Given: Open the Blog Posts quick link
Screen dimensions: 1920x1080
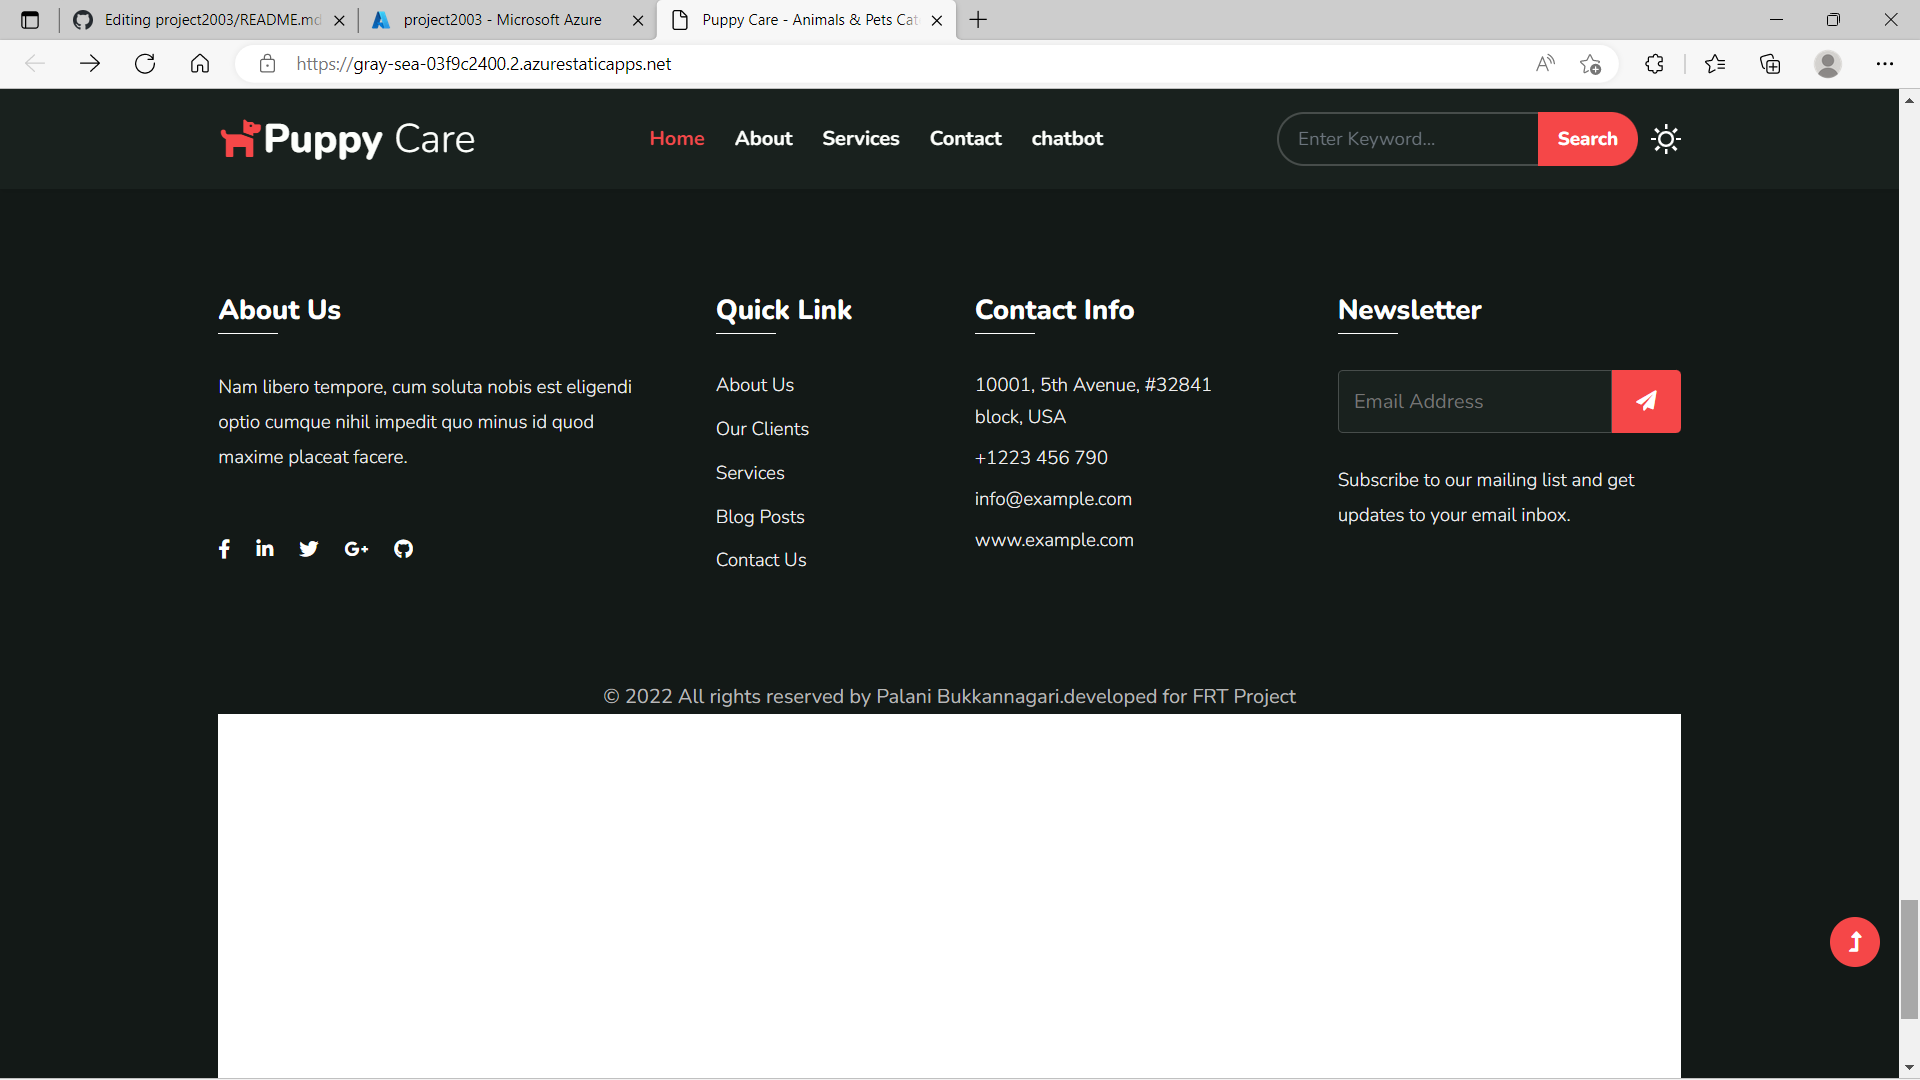Looking at the screenshot, I should click(759, 516).
